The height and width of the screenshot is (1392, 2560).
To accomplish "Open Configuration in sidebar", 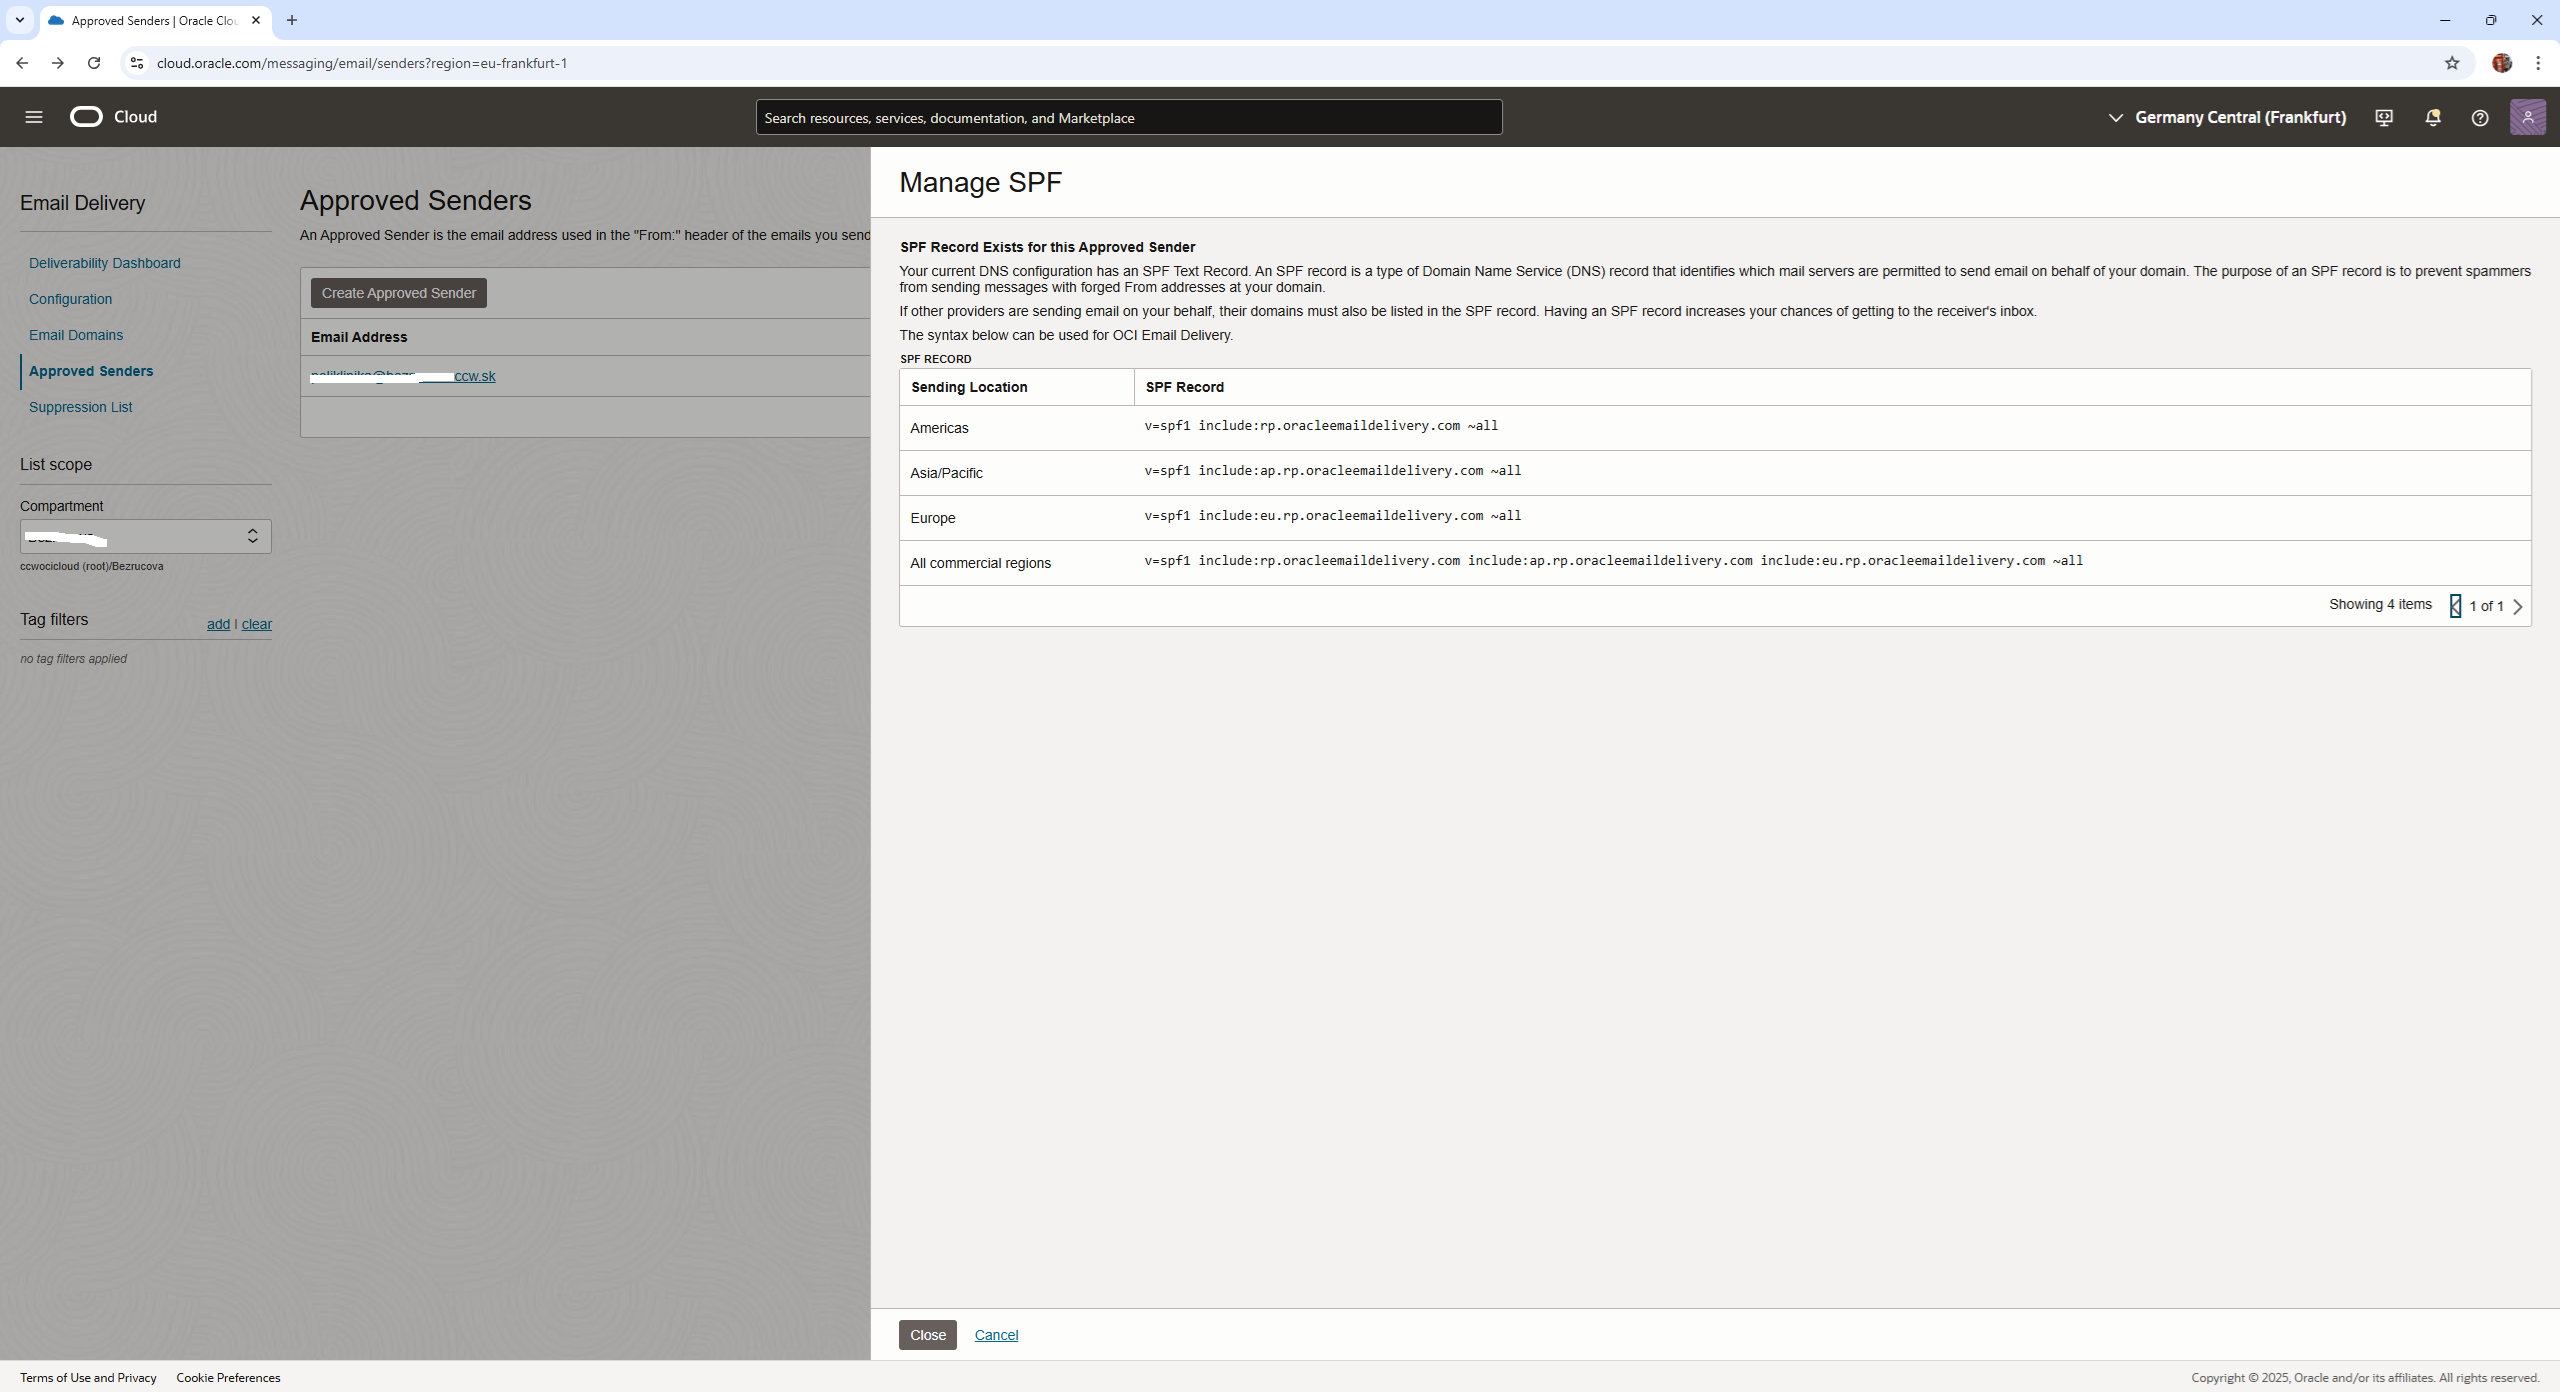I will click(x=70, y=299).
